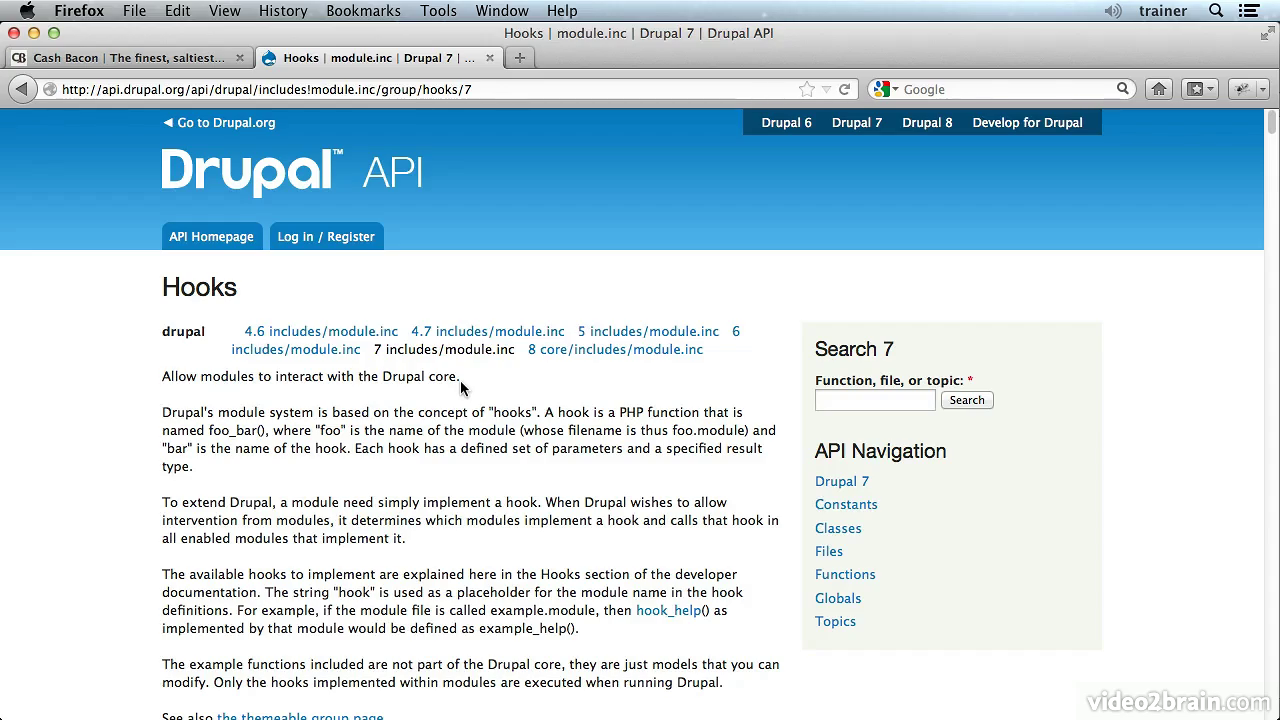
Task: Open Constants in API Navigation
Action: tap(846, 504)
